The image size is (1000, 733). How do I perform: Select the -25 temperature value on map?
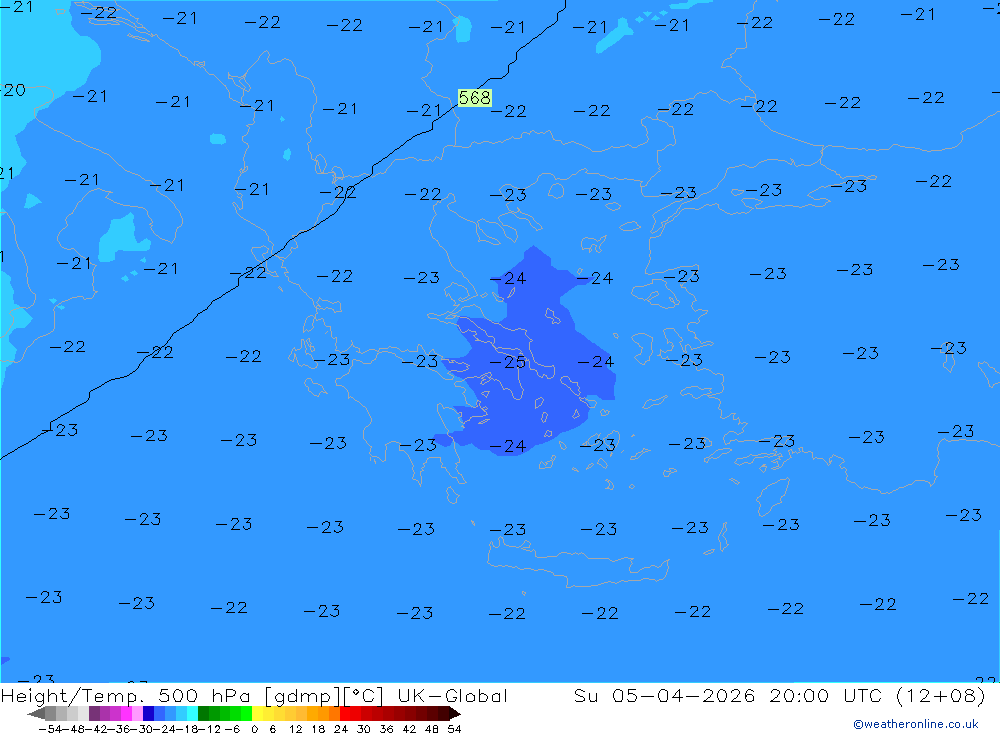[508, 362]
